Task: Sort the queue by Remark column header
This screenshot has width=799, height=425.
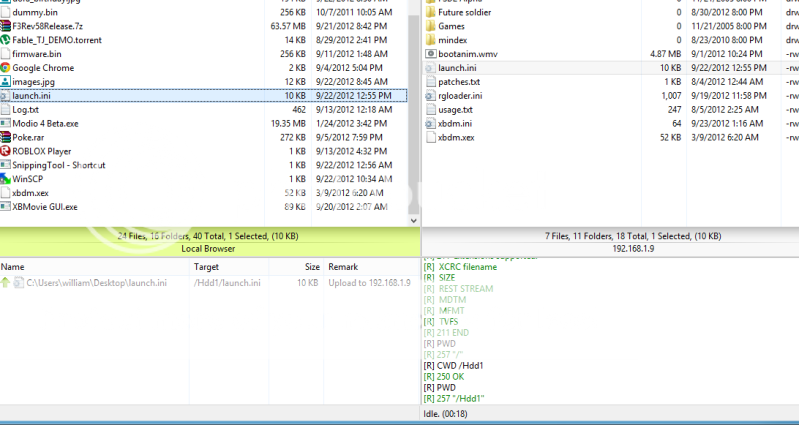Action: (x=343, y=267)
